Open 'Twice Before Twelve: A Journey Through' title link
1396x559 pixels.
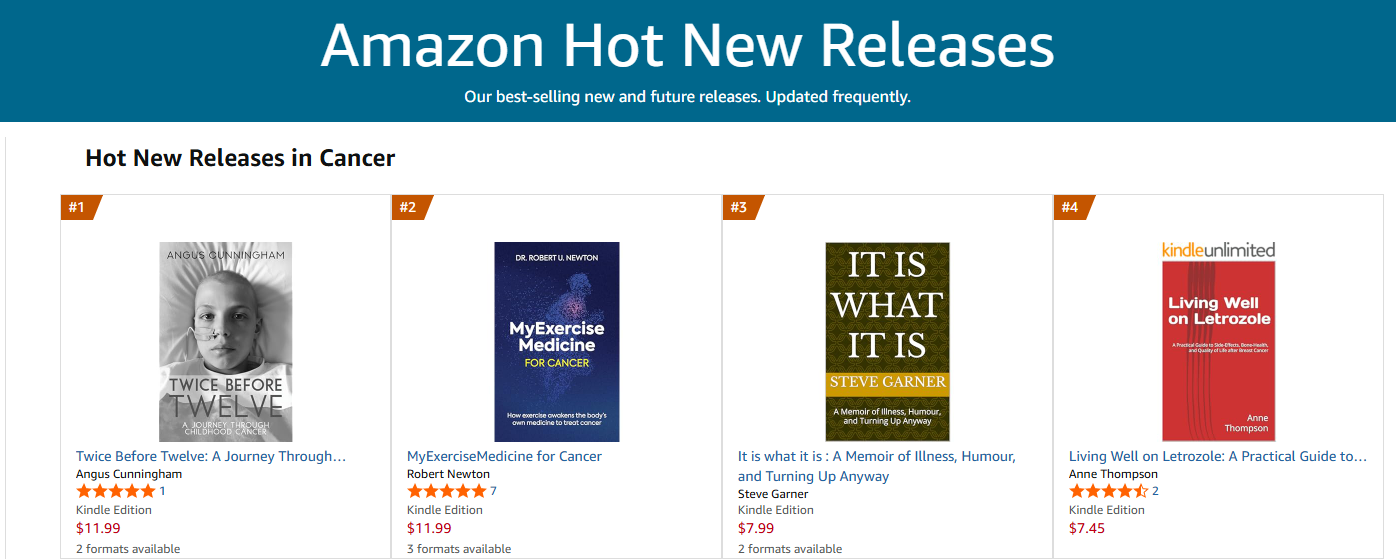point(211,456)
